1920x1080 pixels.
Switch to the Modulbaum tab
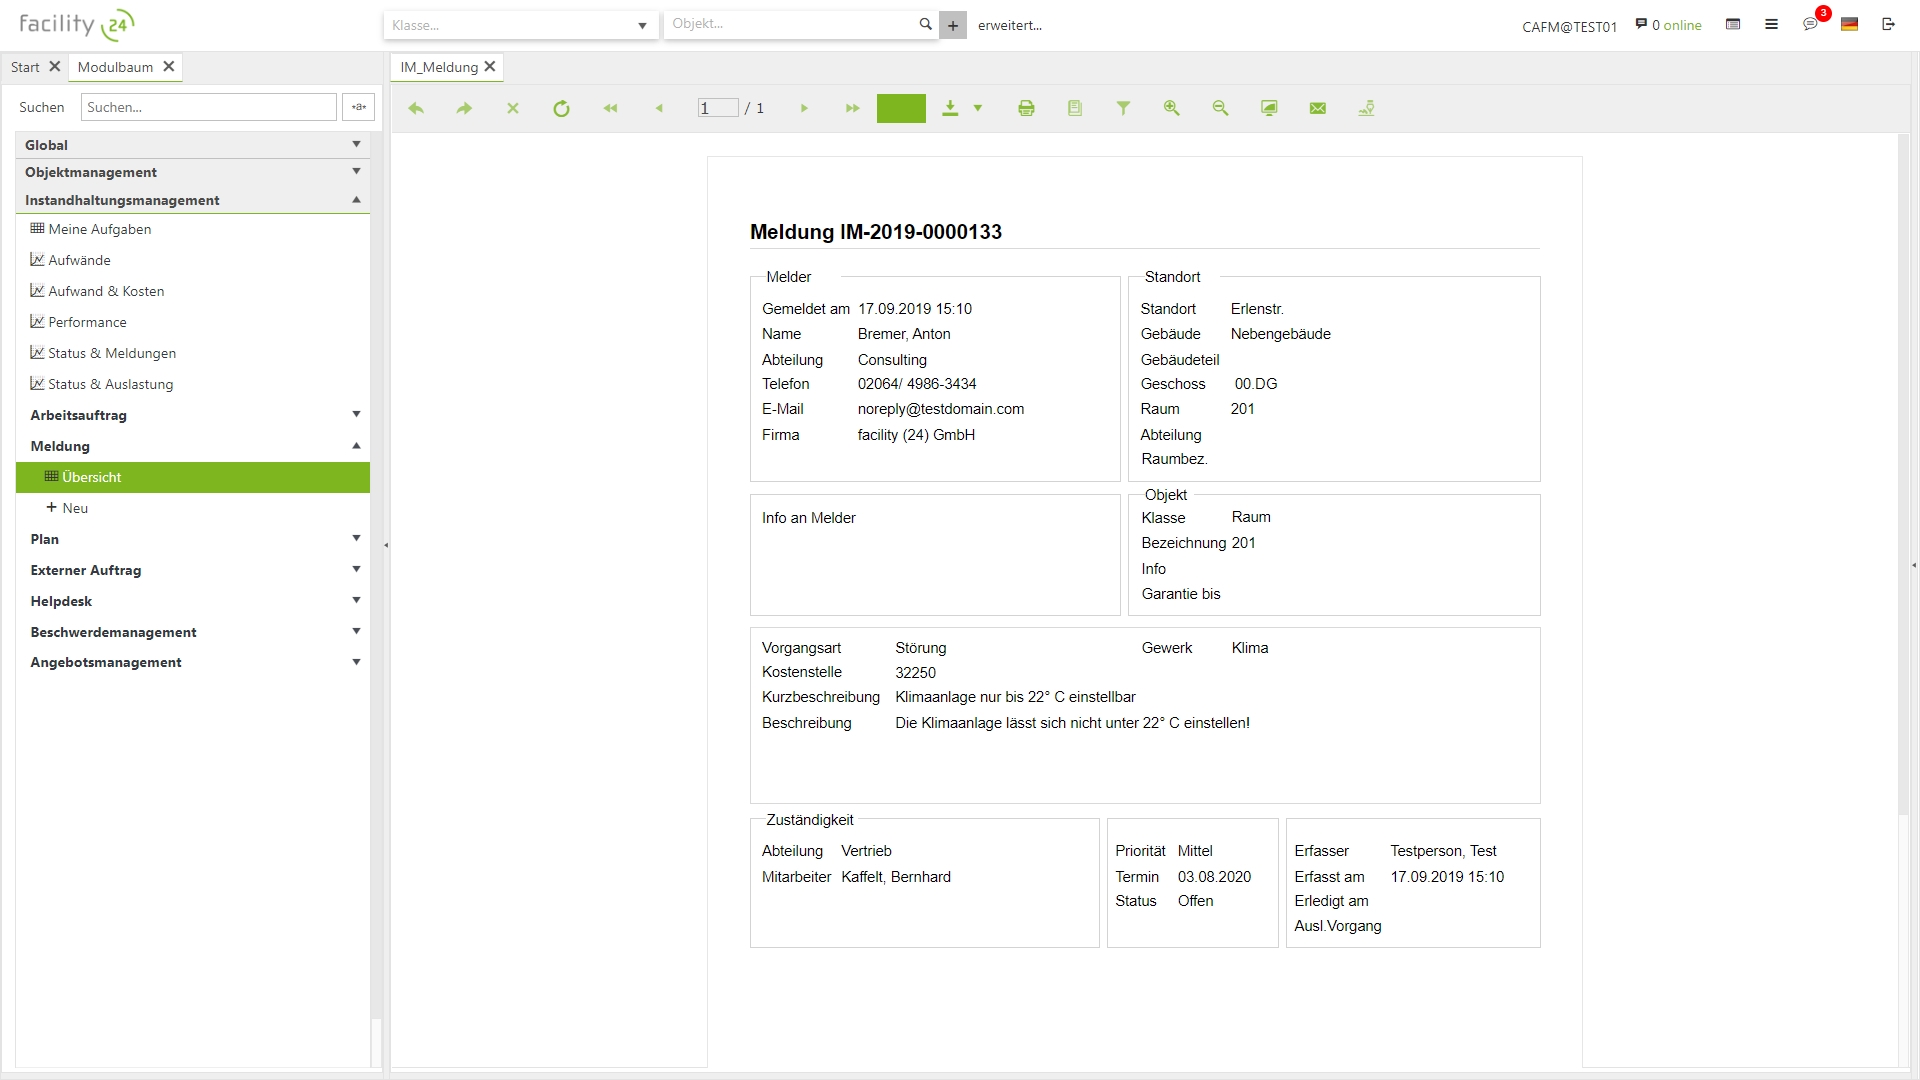[x=115, y=67]
